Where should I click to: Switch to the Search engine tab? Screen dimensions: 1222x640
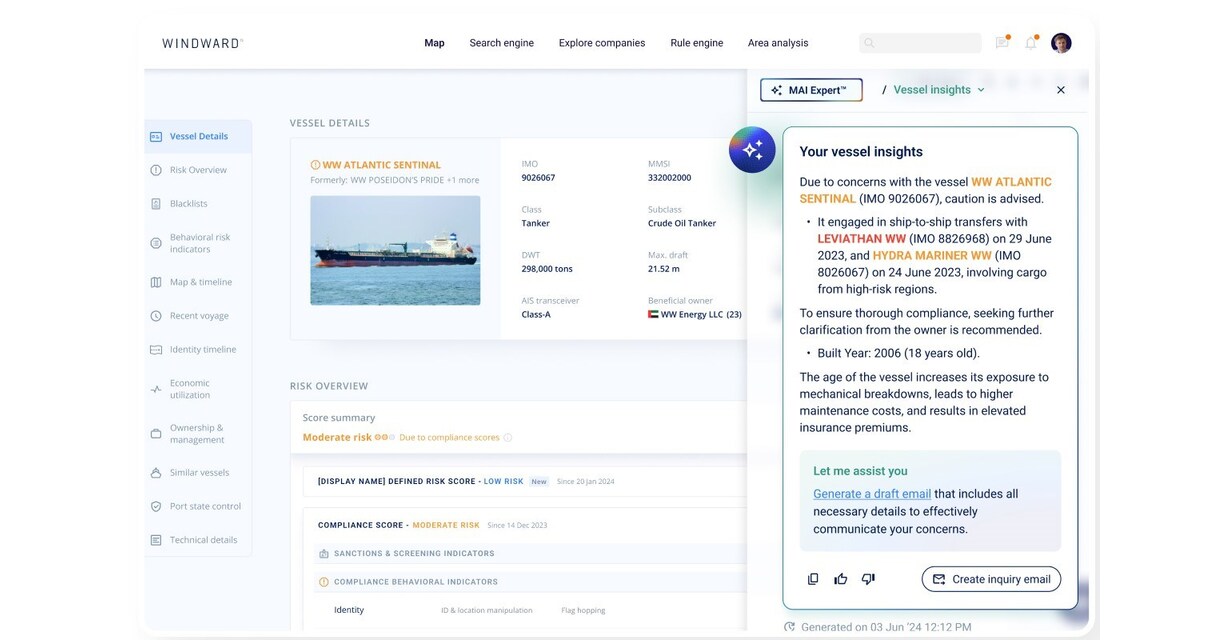pyautogui.click(x=501, y=42)
